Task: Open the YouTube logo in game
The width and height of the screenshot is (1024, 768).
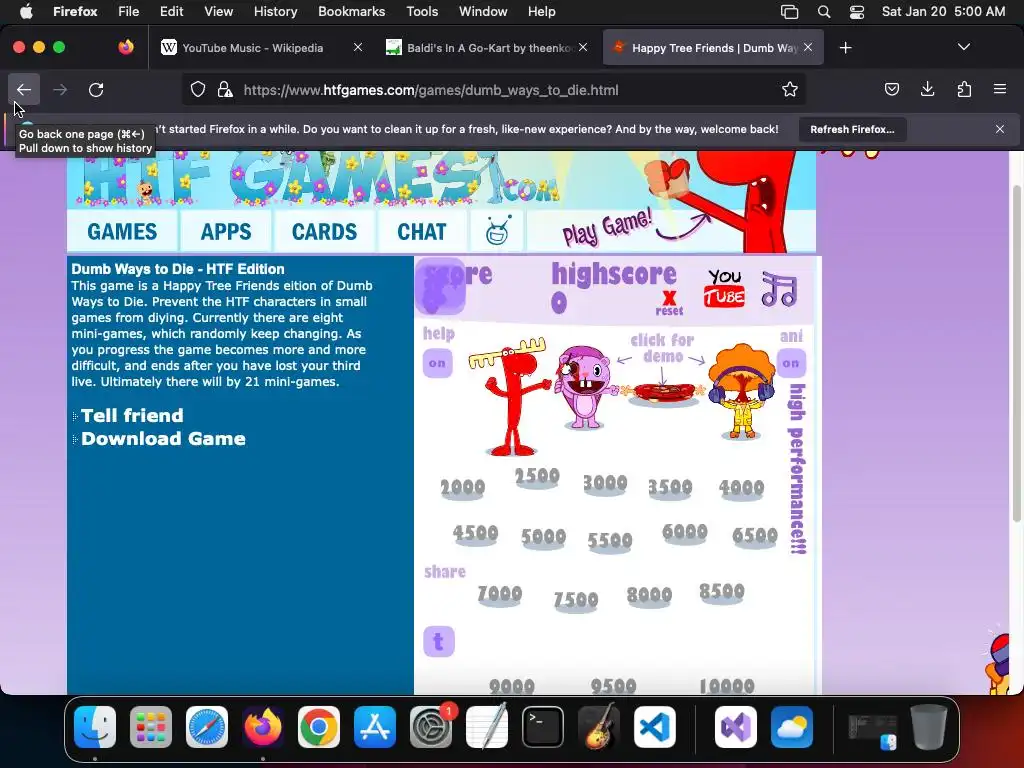Action: tap(724, 288)
